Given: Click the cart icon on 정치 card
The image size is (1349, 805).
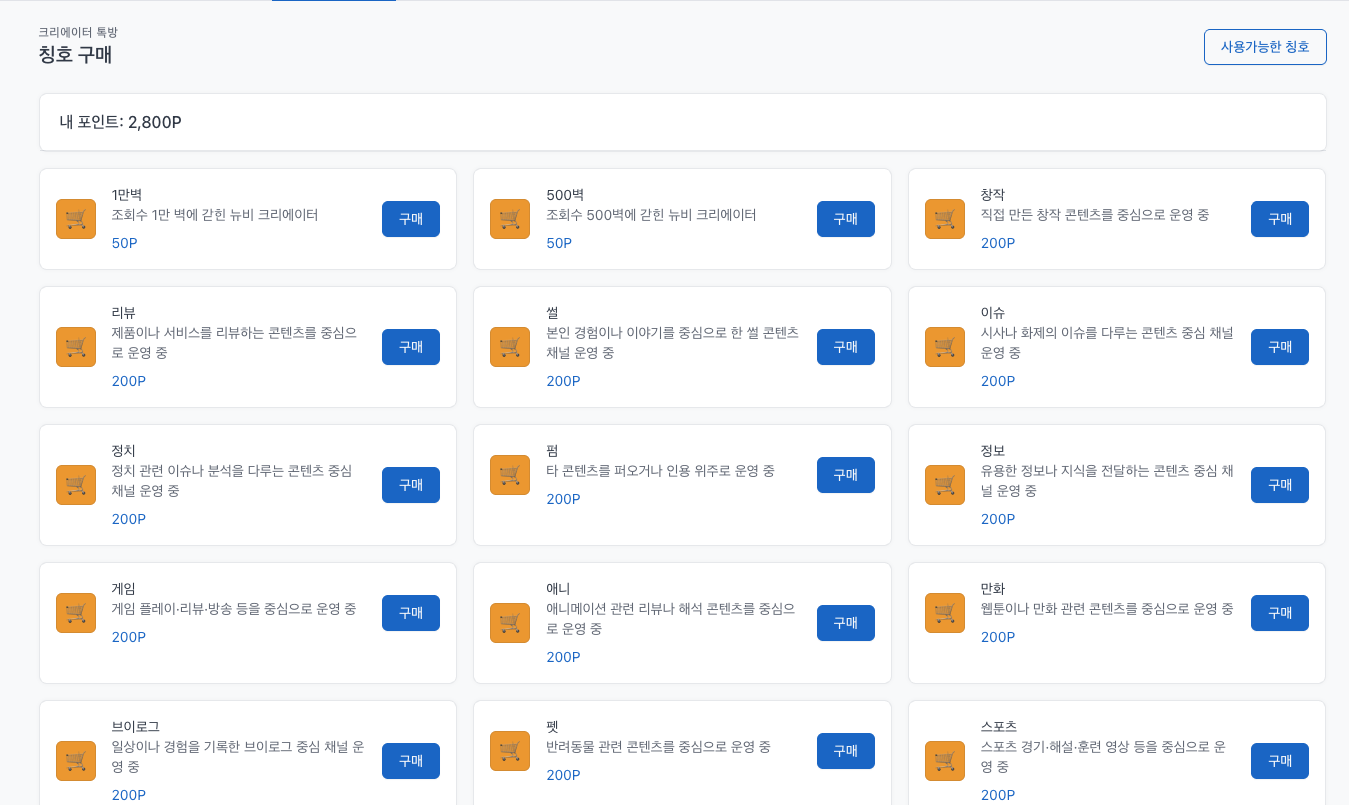Looking at the screenshot, I should click(76, 485).
